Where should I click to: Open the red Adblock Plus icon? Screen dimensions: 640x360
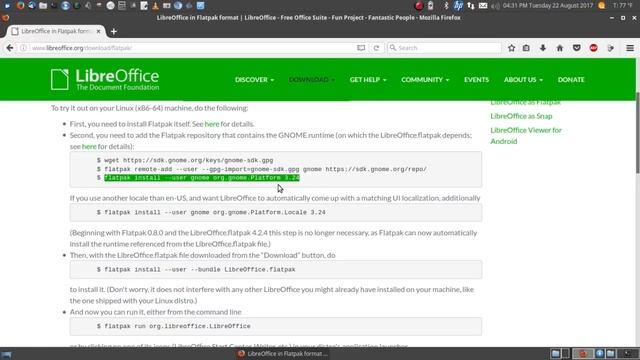click(593, 48)
